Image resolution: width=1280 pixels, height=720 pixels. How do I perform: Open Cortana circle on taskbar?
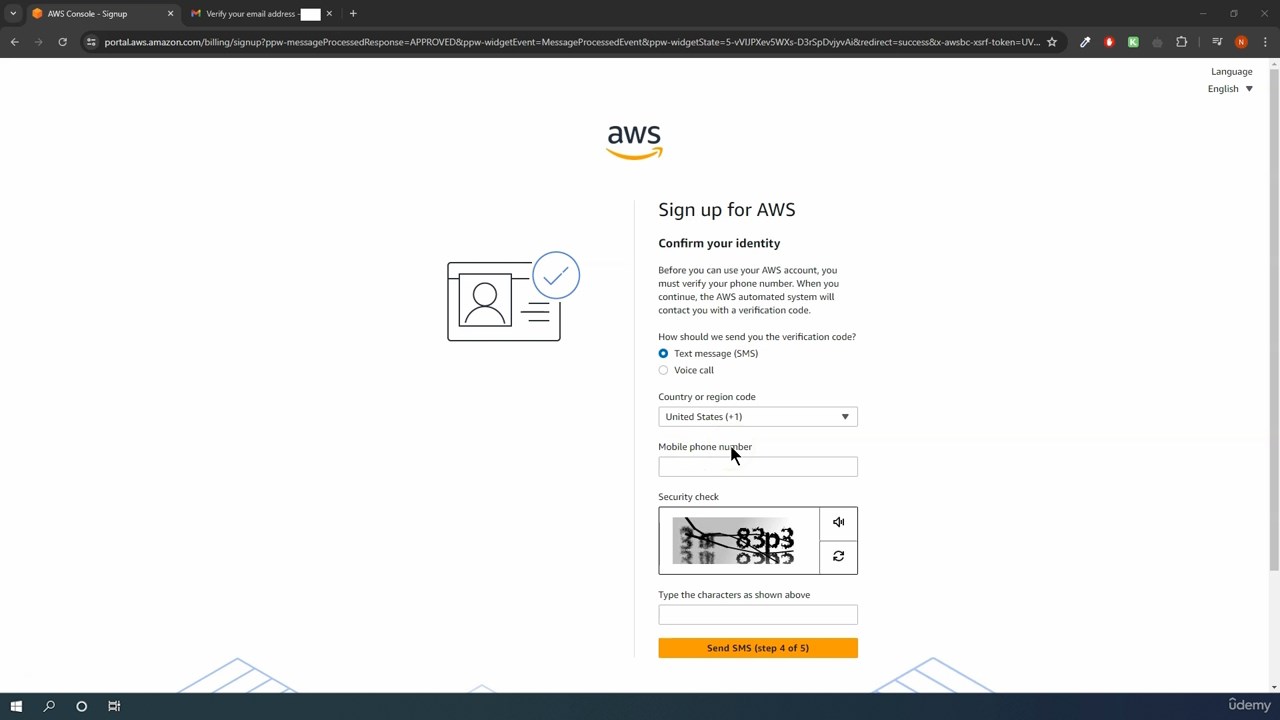82,706
